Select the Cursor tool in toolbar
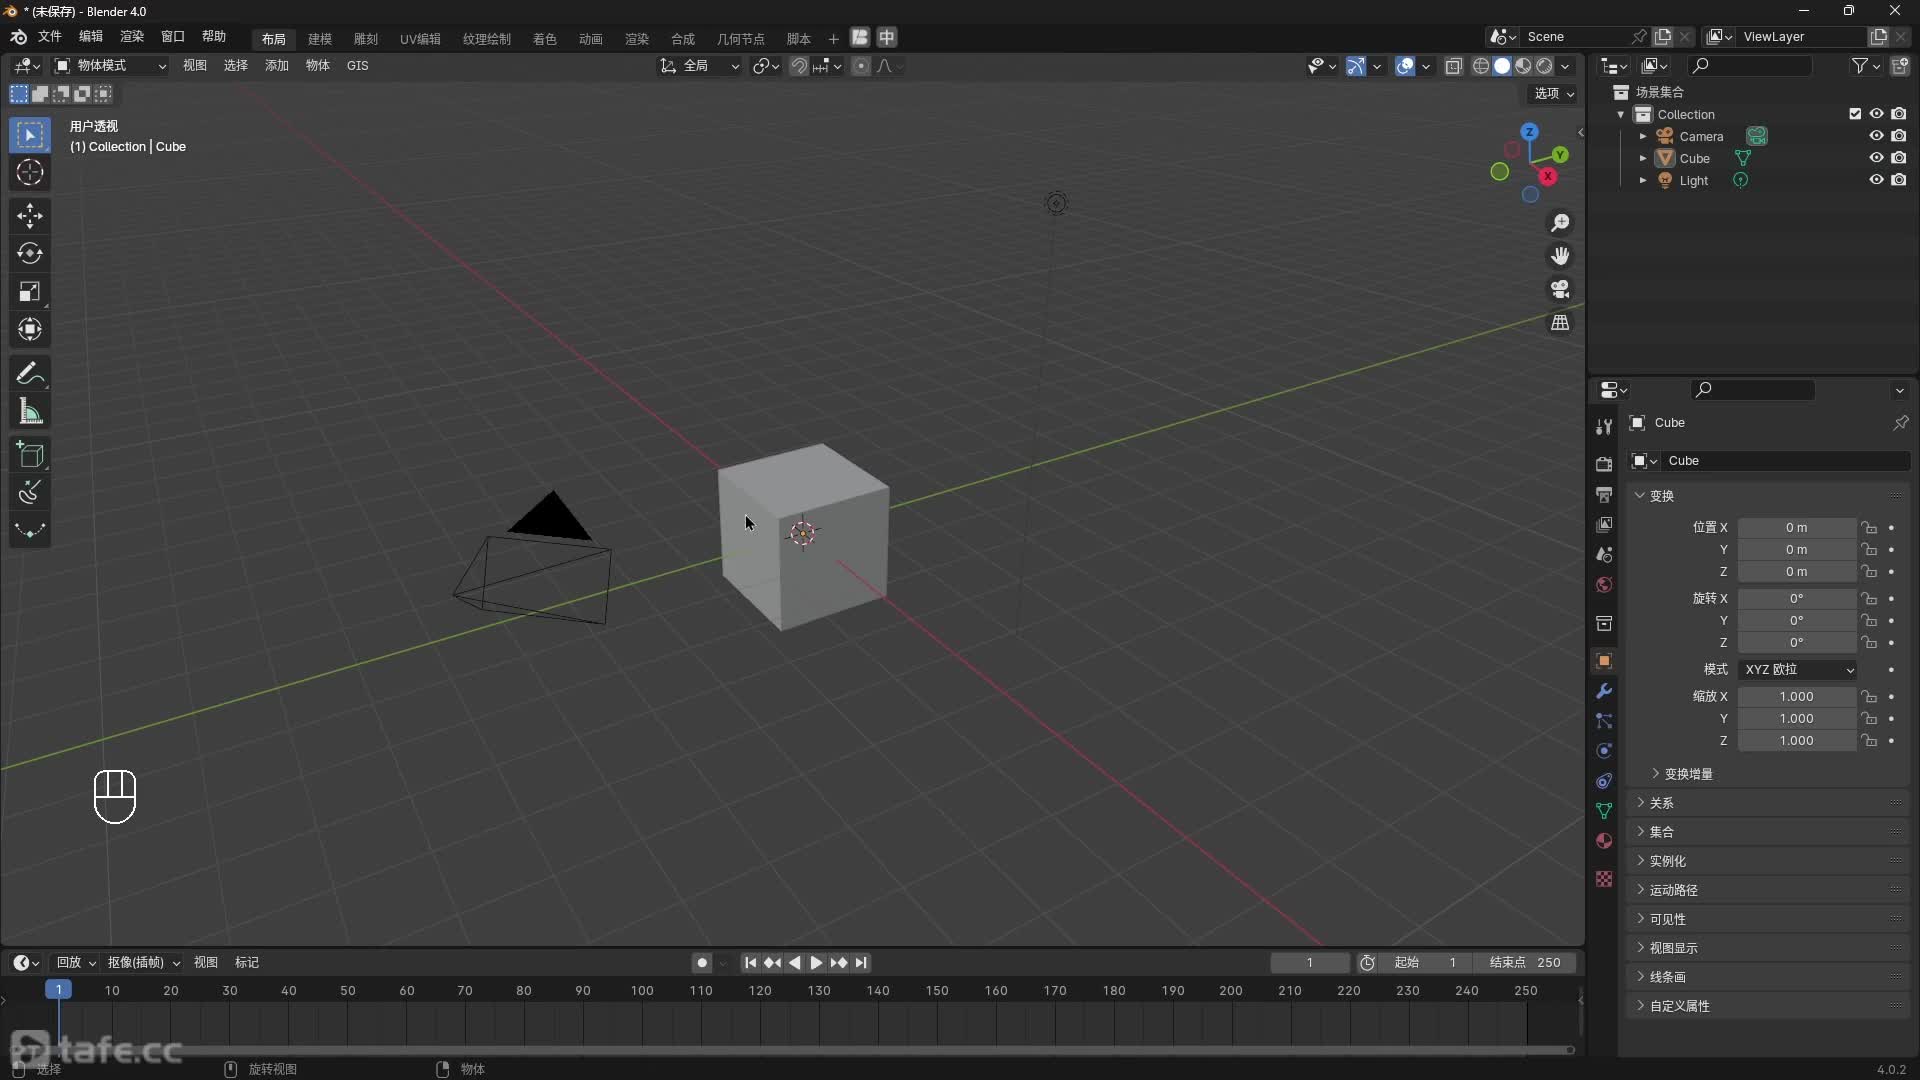This screenshot has height=1080, width=1920. 30,172
